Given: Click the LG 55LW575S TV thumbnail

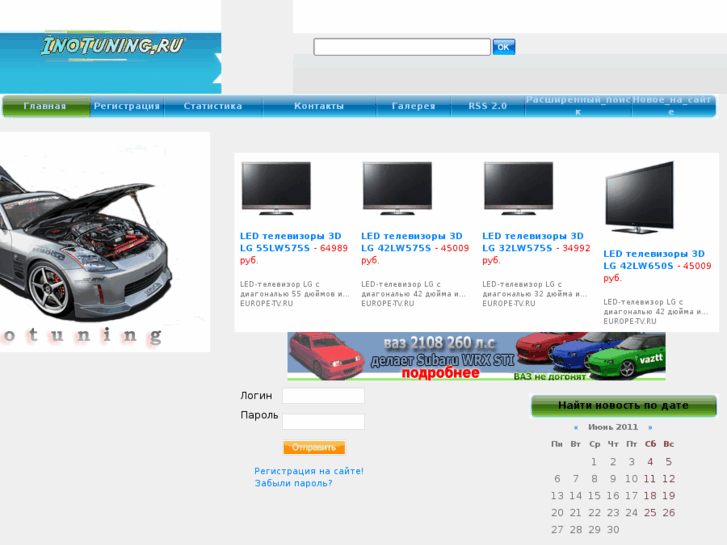Looking at the screenshot, I should pyautogui.click(x=276, y=188).
